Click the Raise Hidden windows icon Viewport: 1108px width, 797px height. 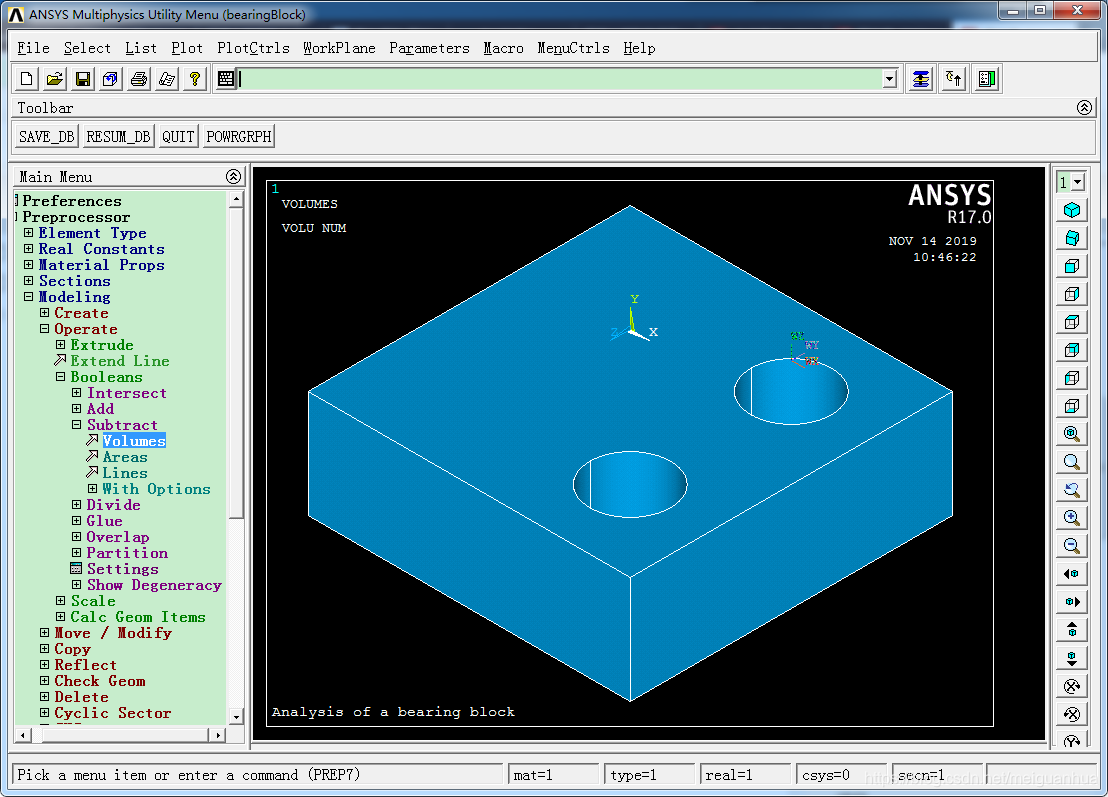pyautogui.click(x=921, y=79)
